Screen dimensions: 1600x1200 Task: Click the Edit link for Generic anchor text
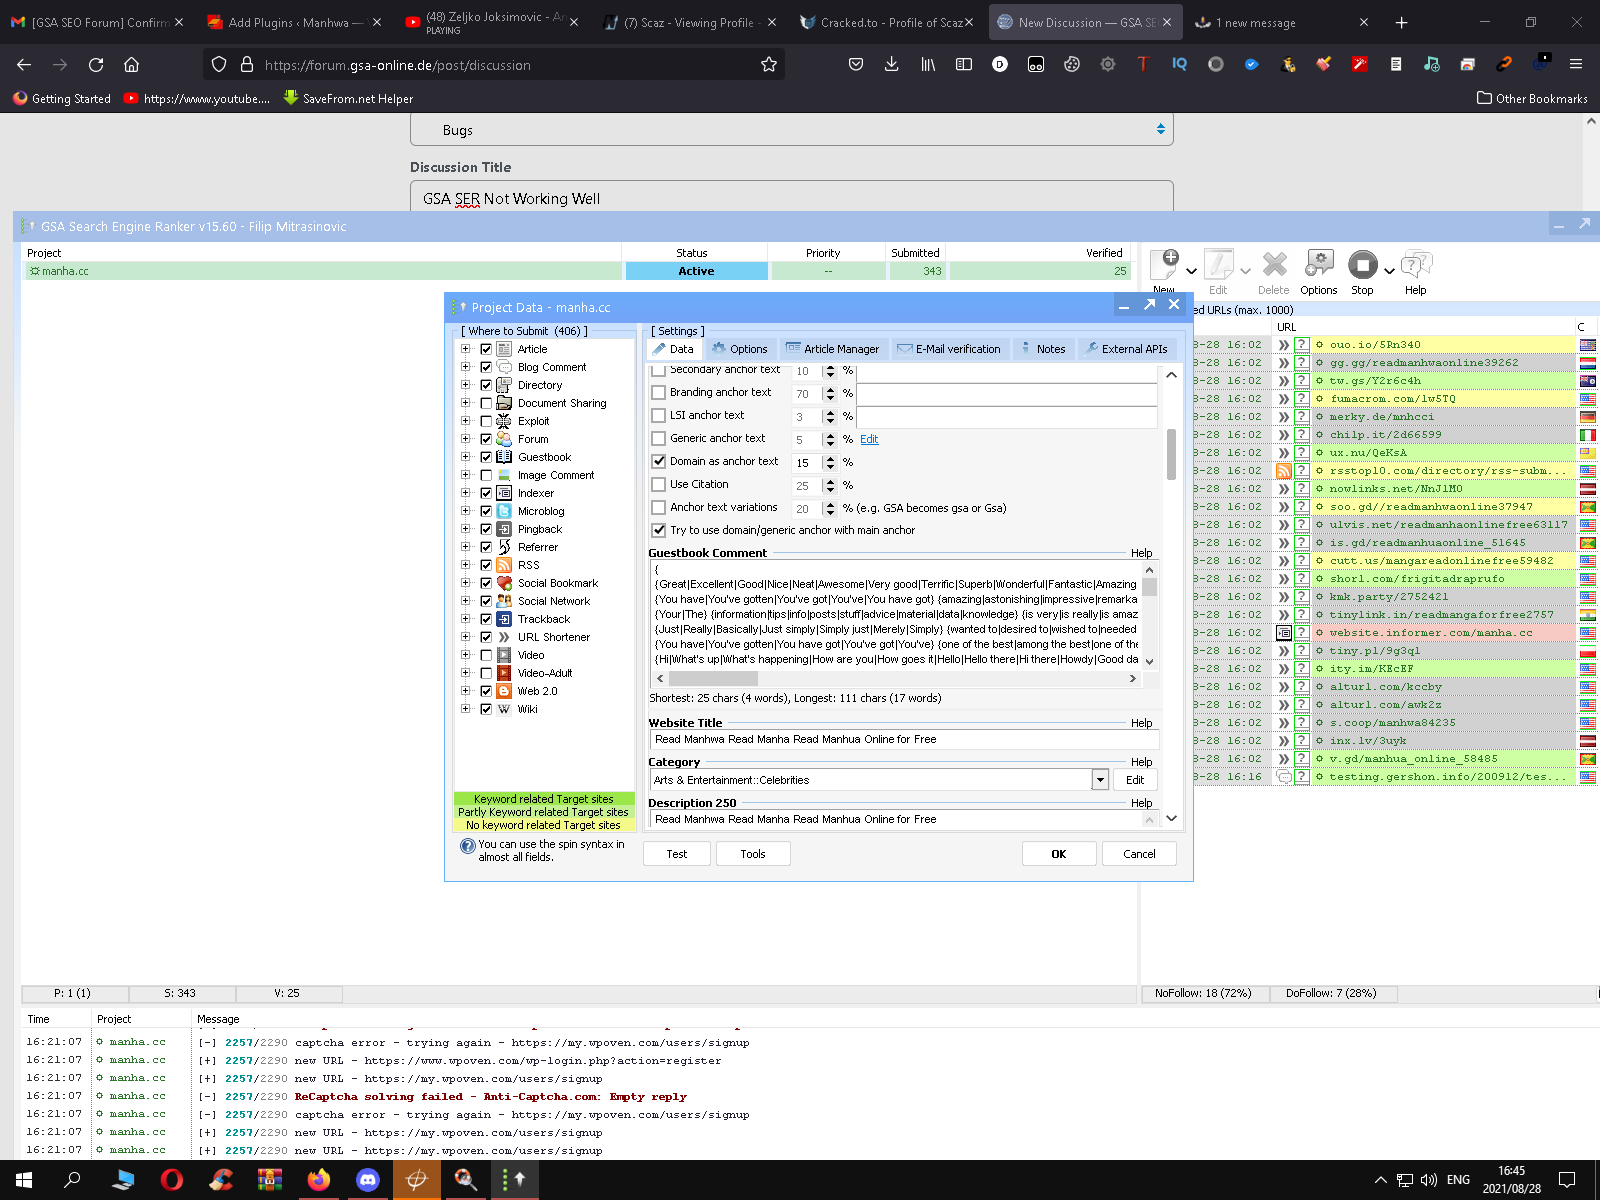869,439
